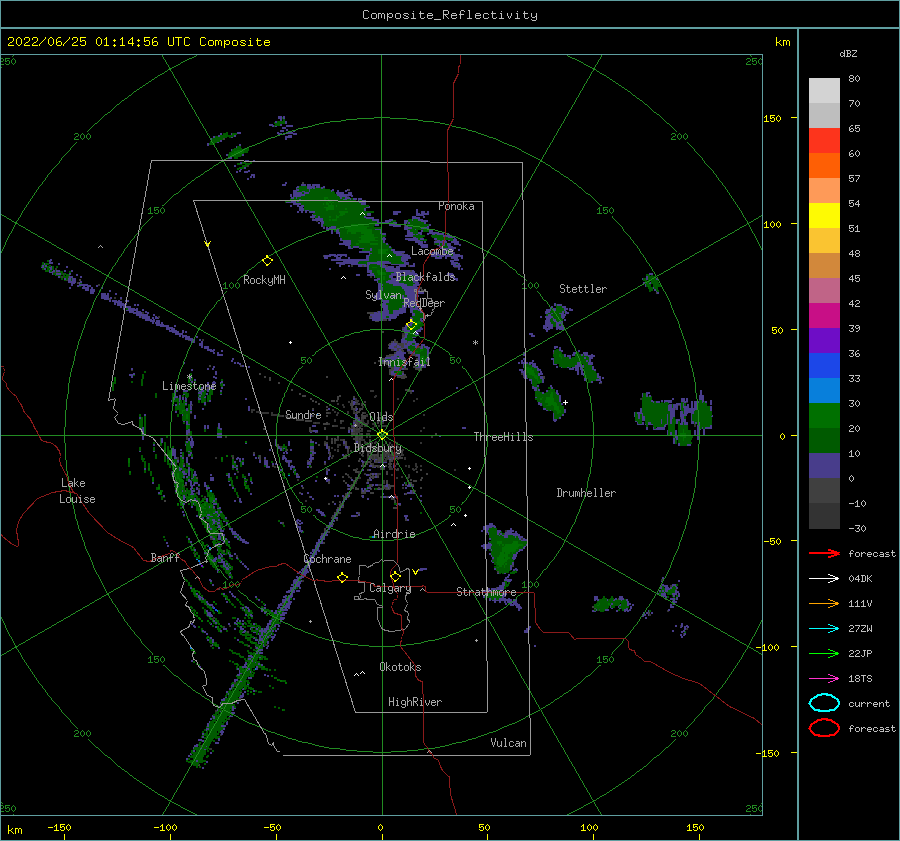
Task: Click the Airdrie city label
Action: pos(394,534)
